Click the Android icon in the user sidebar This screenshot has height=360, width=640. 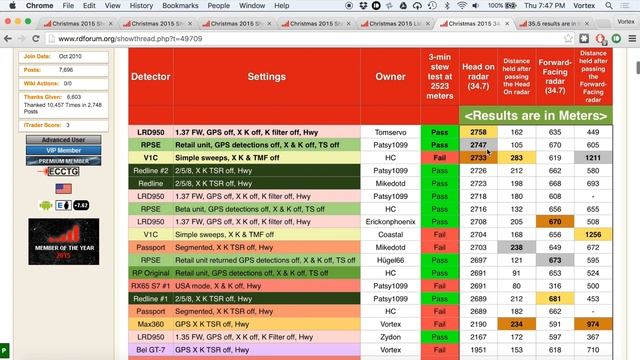[45, 205]
